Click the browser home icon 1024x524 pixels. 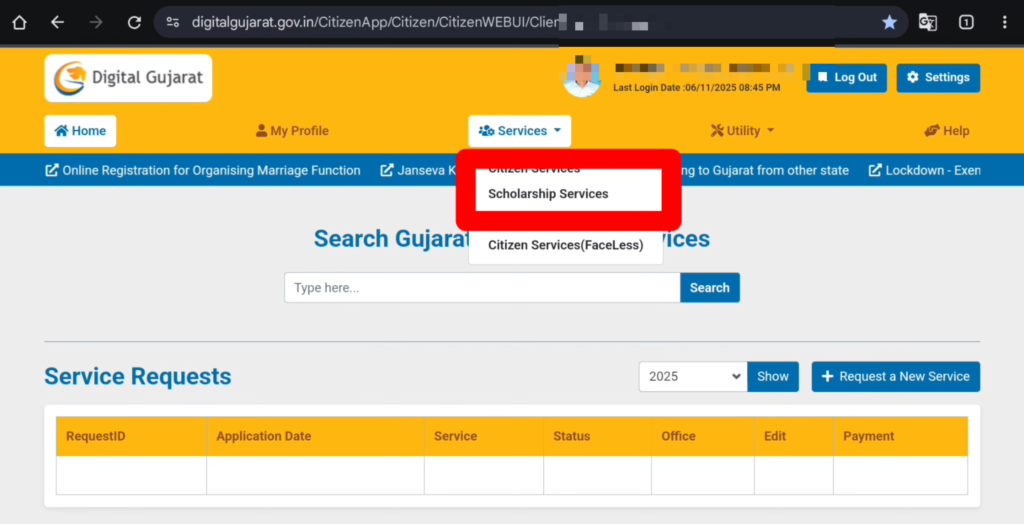point(19,22)
